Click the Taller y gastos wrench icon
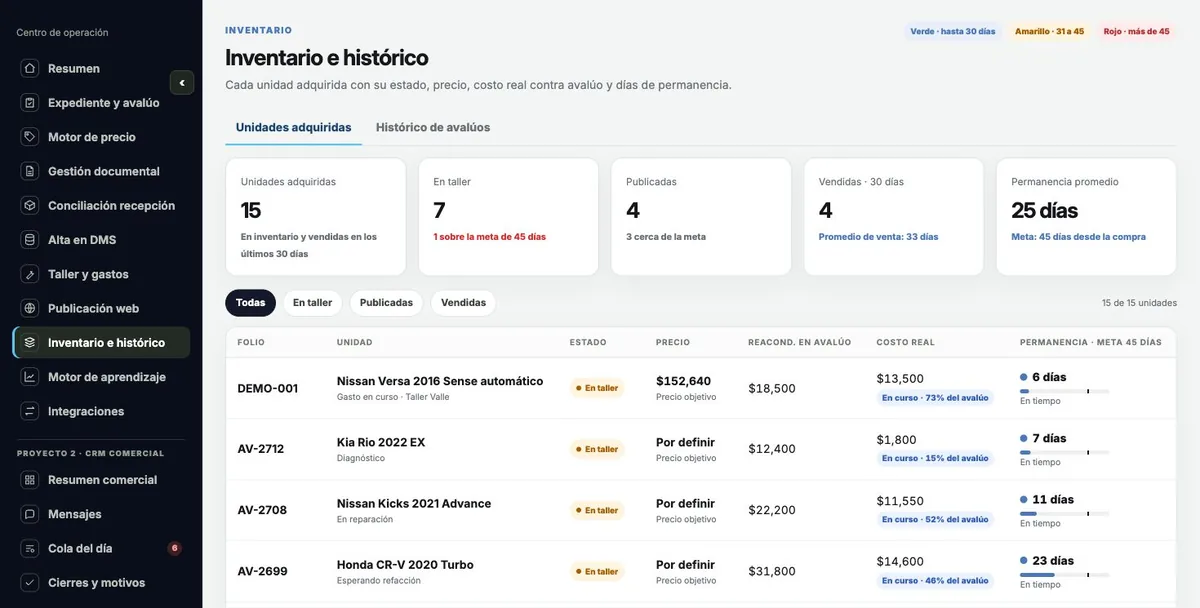Screen dimensions: 1200x608 (30, 274)
